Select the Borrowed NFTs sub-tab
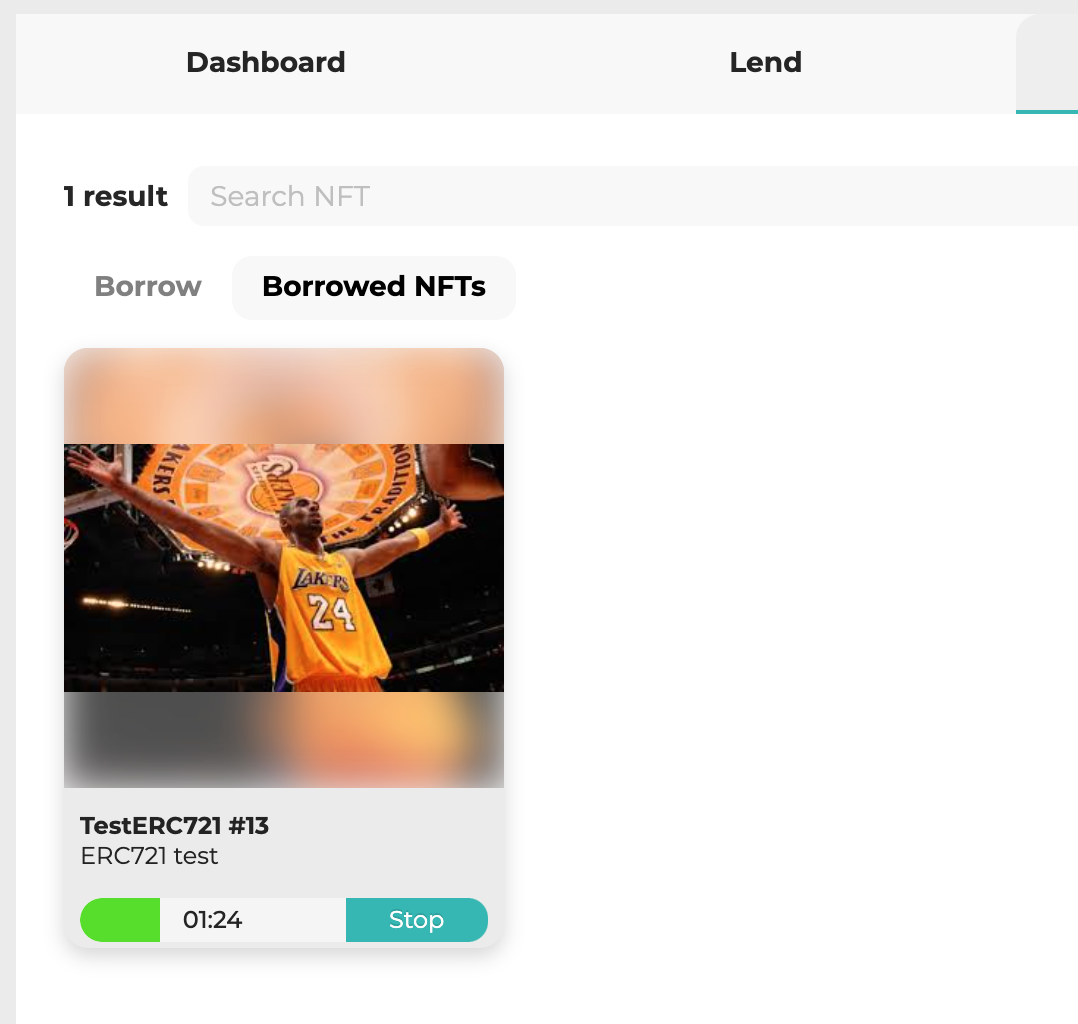Image resolution: width=1078 pixels, height=1024 pixels. tap(374, 287)
